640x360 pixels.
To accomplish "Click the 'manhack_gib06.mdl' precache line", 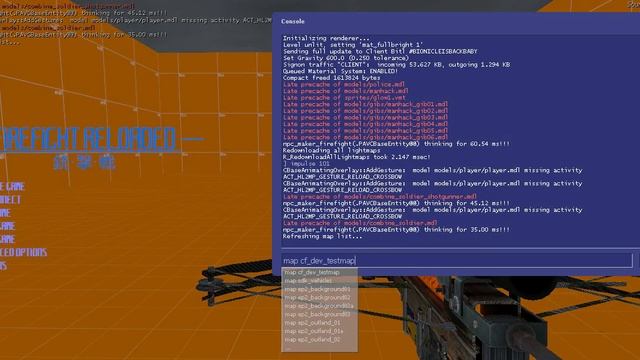I will point(366,137).
